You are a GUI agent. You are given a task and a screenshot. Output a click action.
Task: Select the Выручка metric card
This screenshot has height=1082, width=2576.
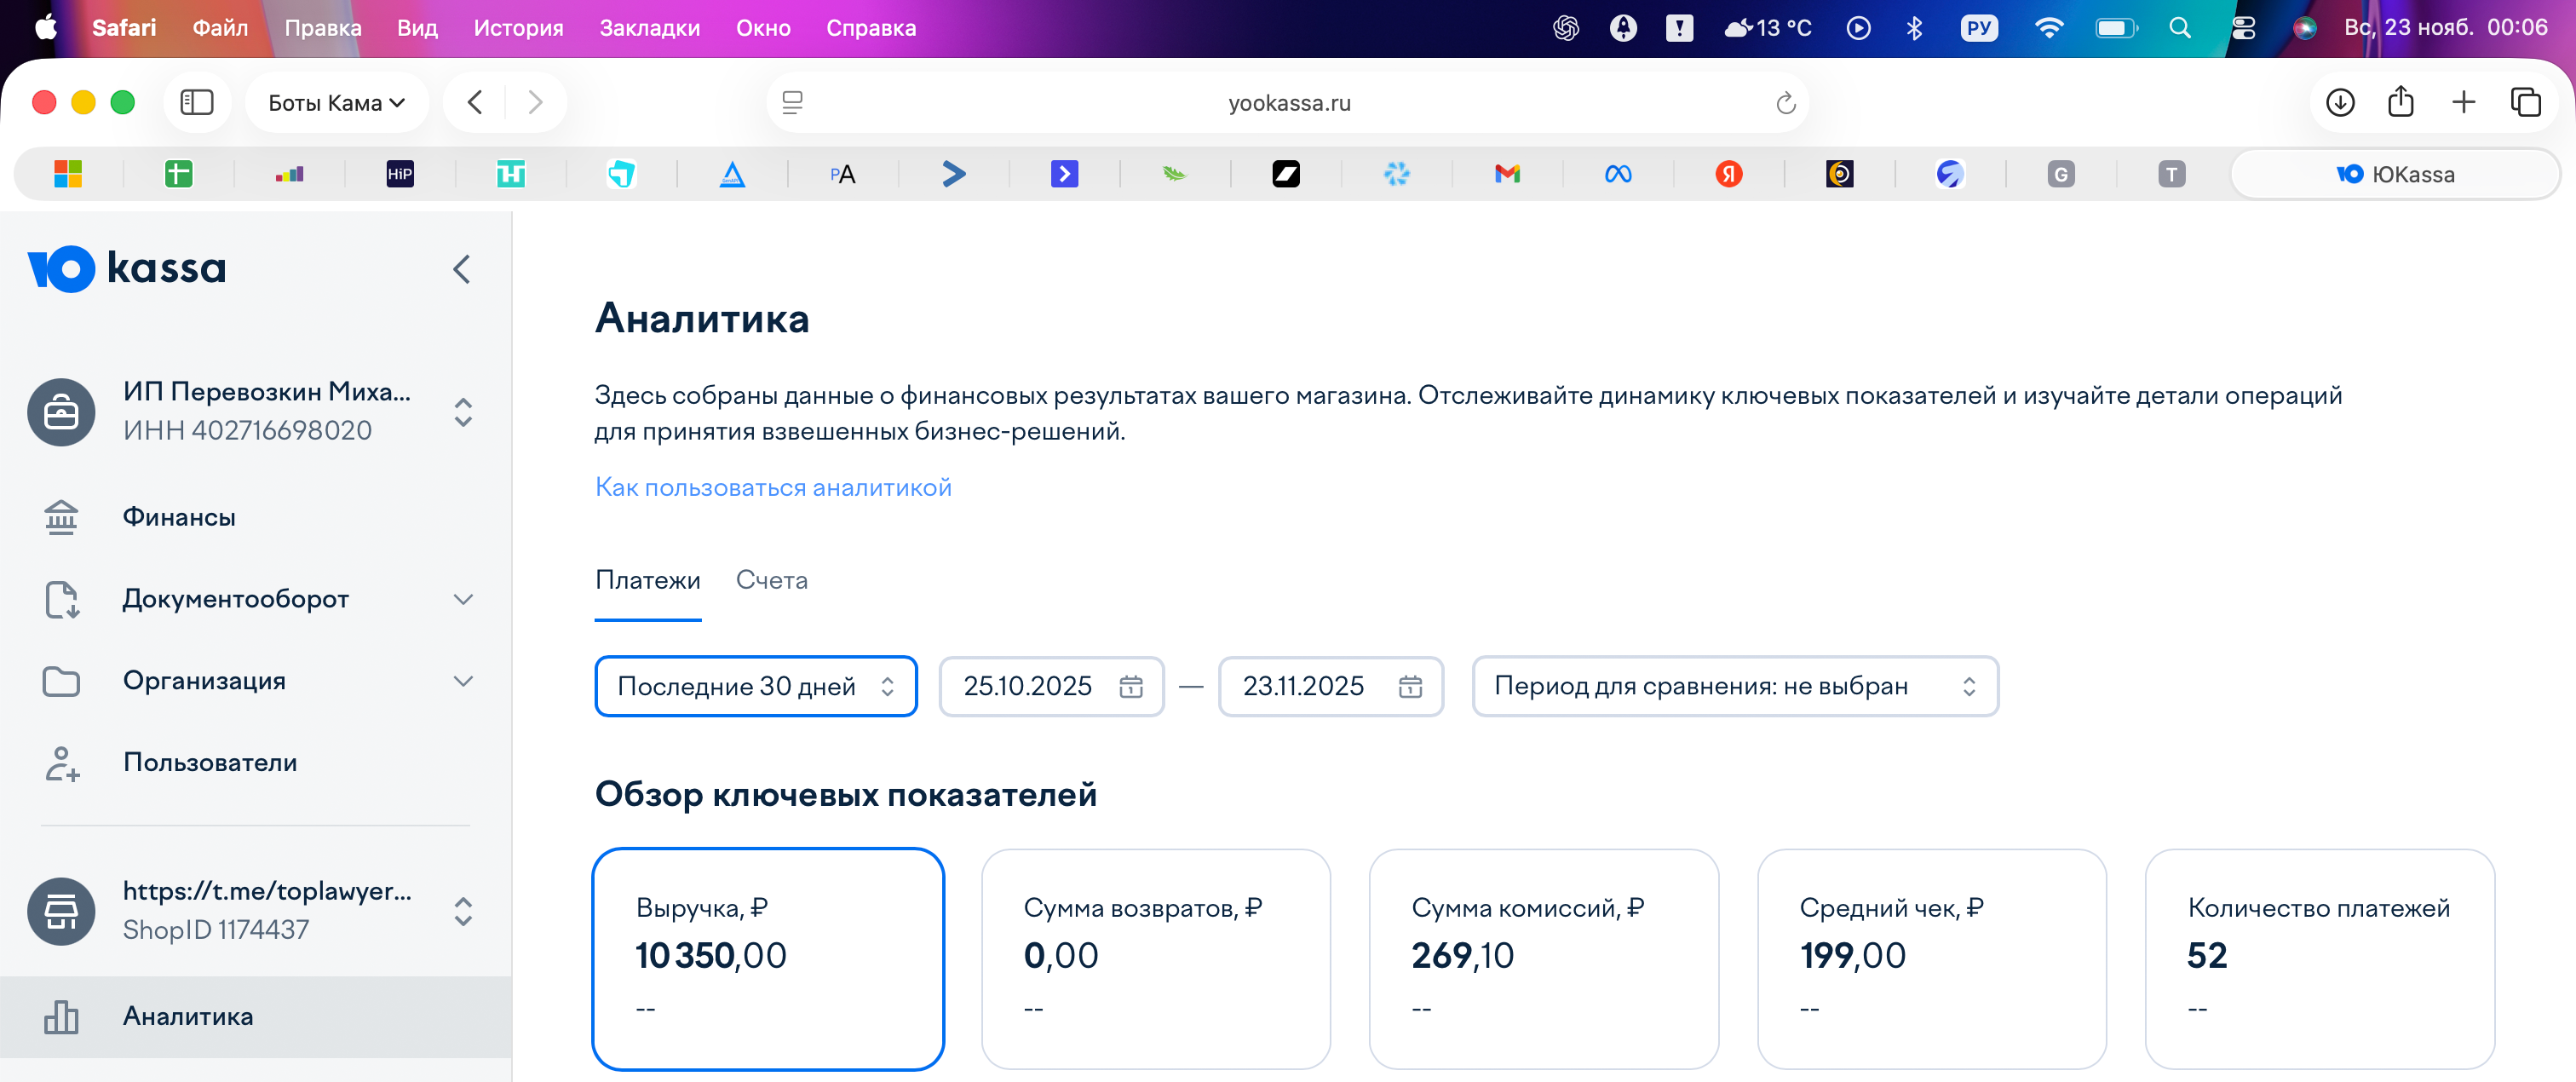click(768, 958)
